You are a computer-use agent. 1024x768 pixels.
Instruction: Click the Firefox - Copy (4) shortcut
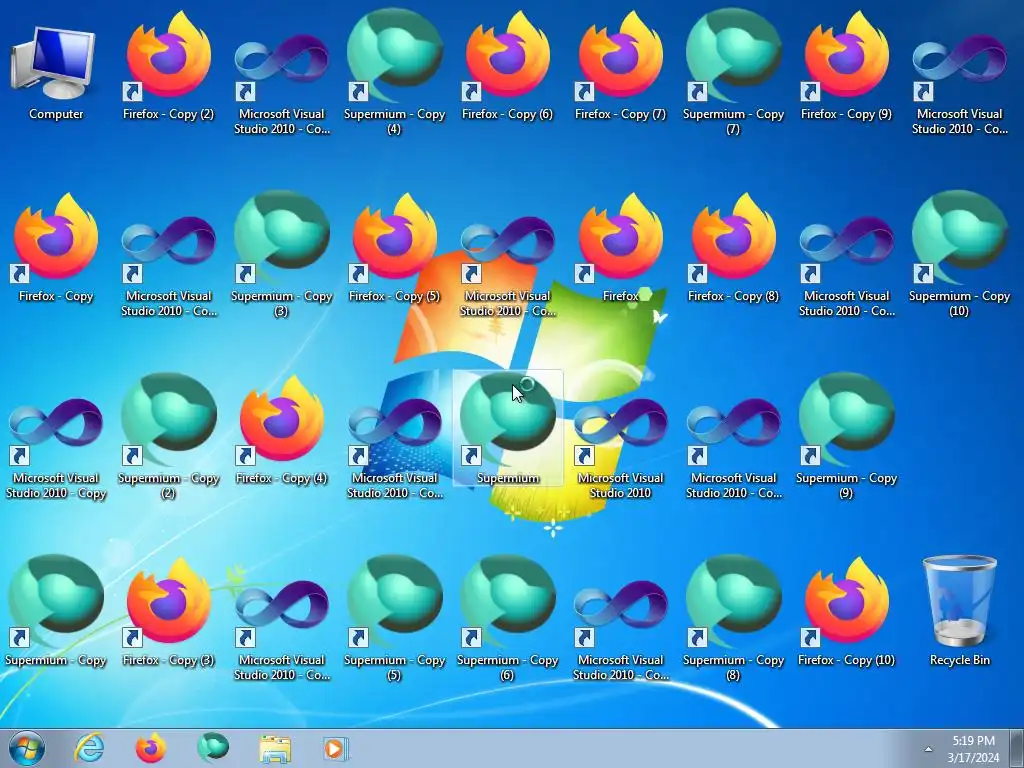point(281,430)
